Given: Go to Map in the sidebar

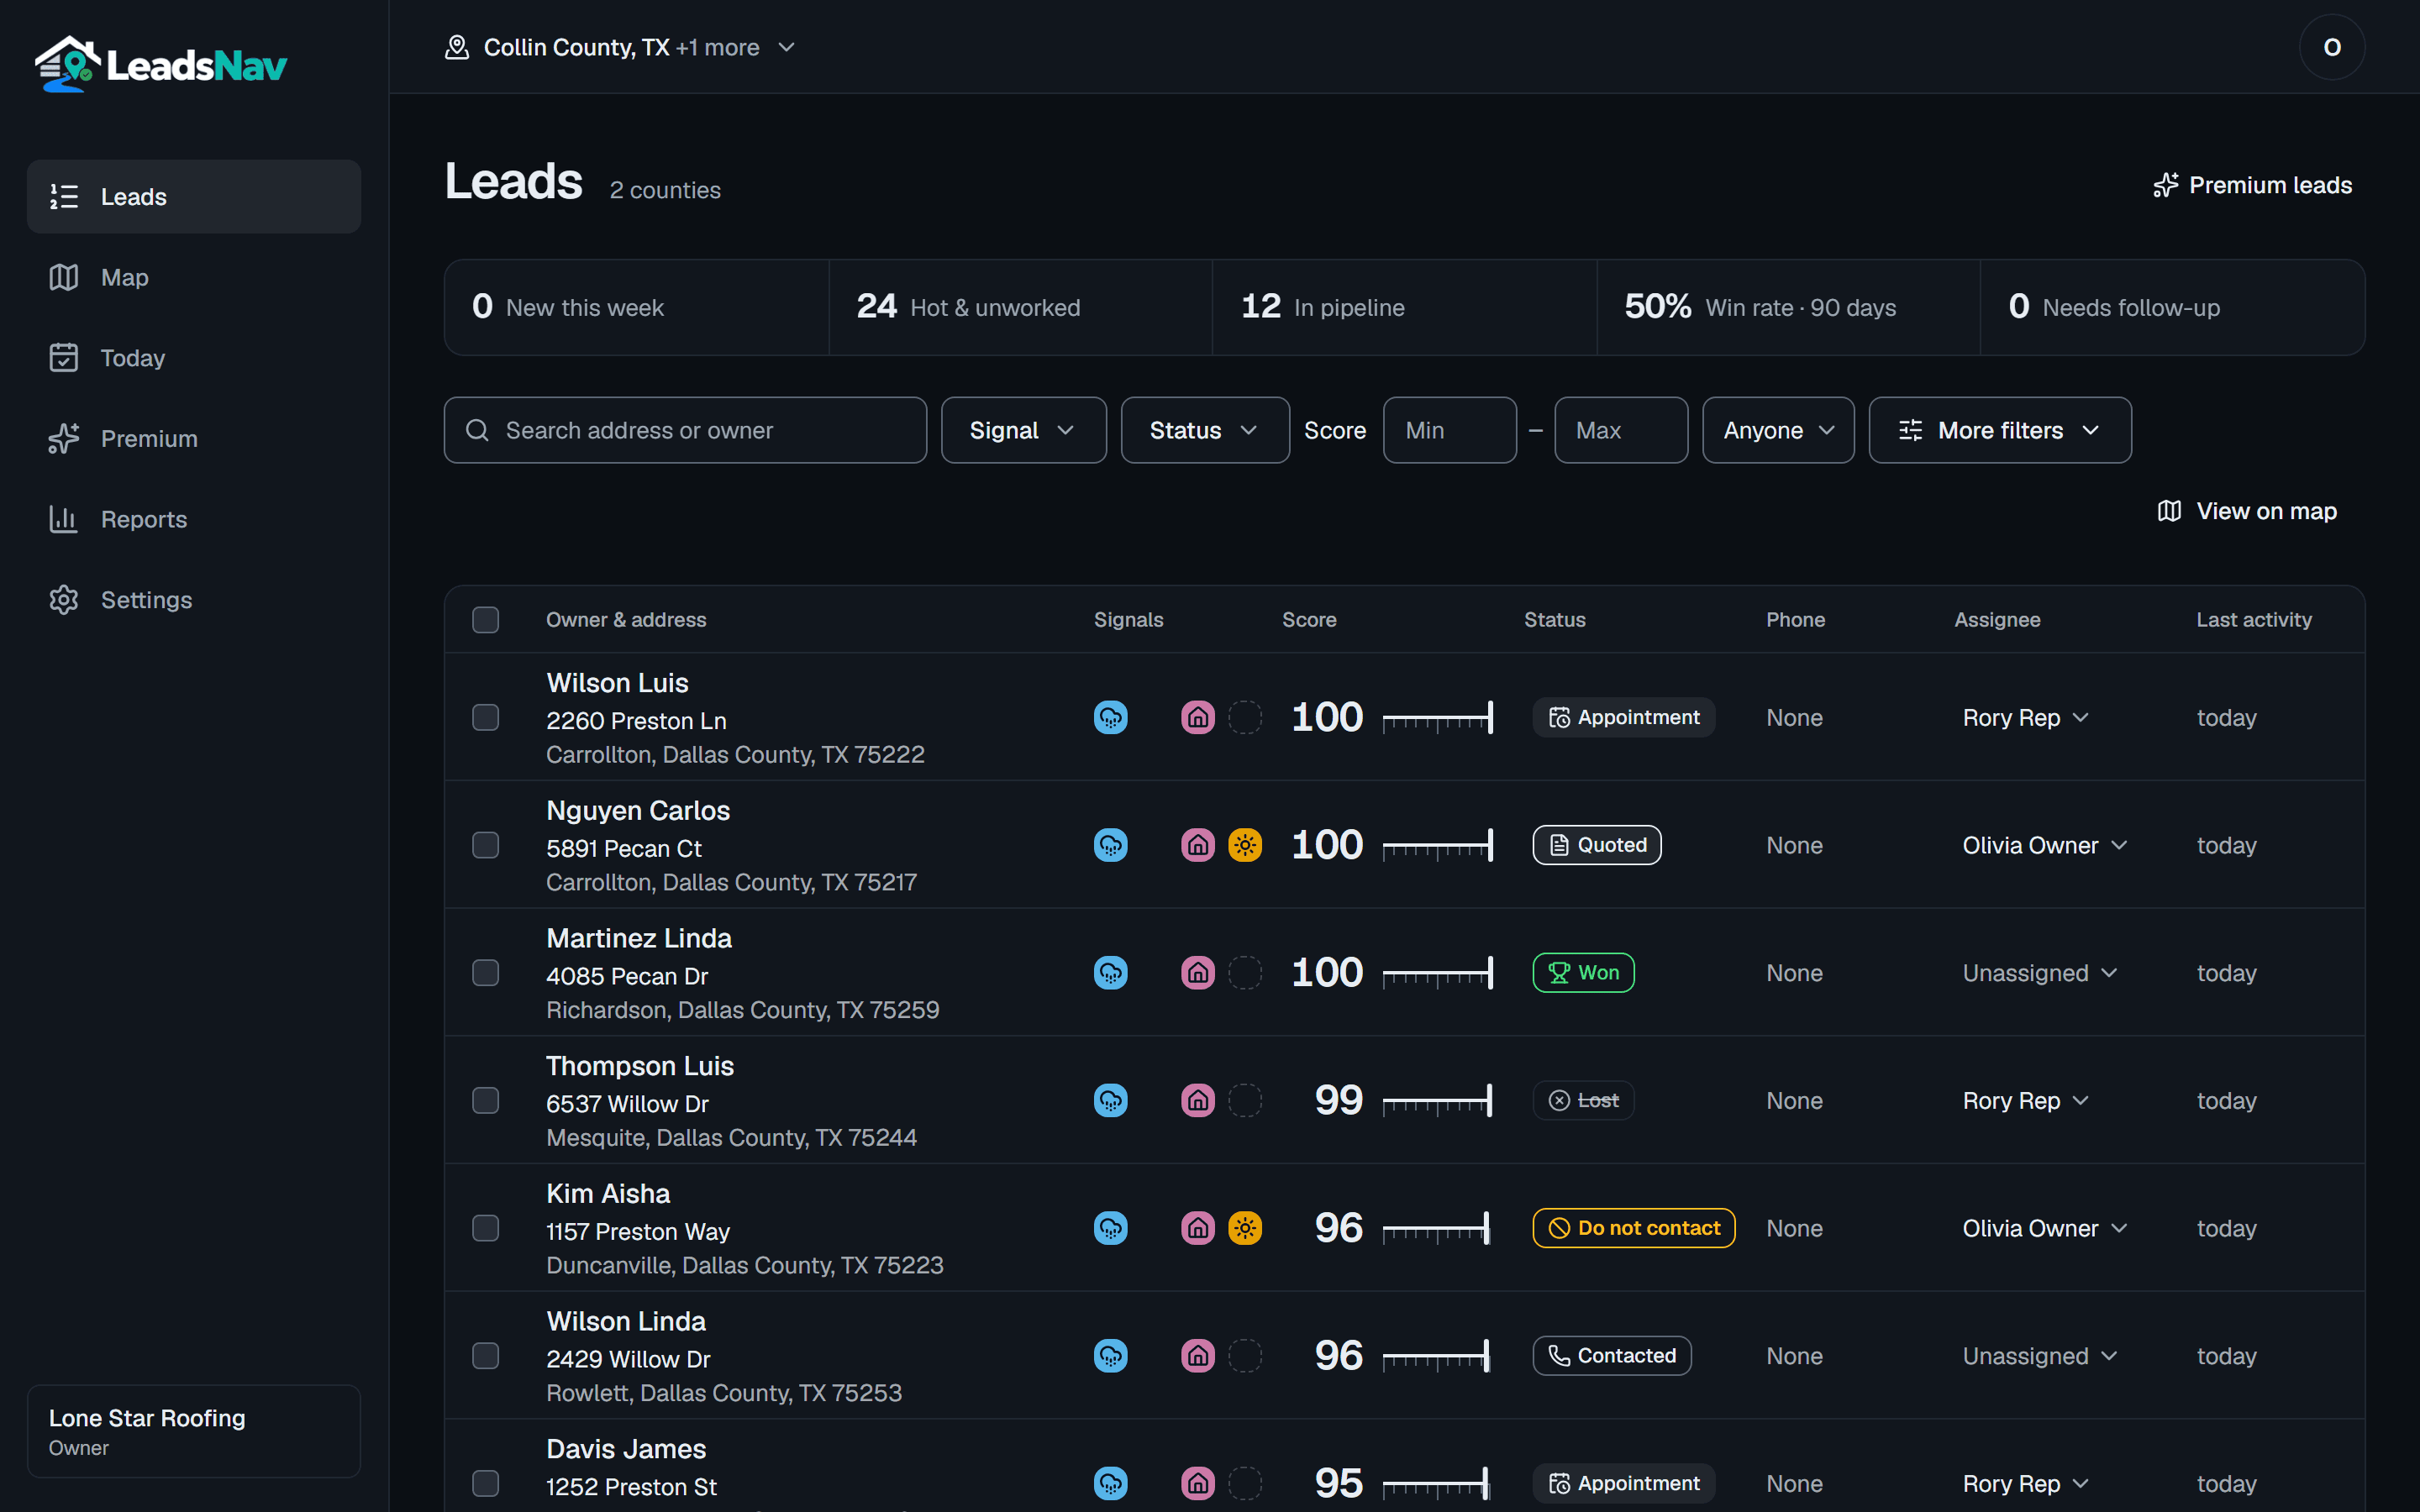Looking at the screenshot, I should coord(194,277).
